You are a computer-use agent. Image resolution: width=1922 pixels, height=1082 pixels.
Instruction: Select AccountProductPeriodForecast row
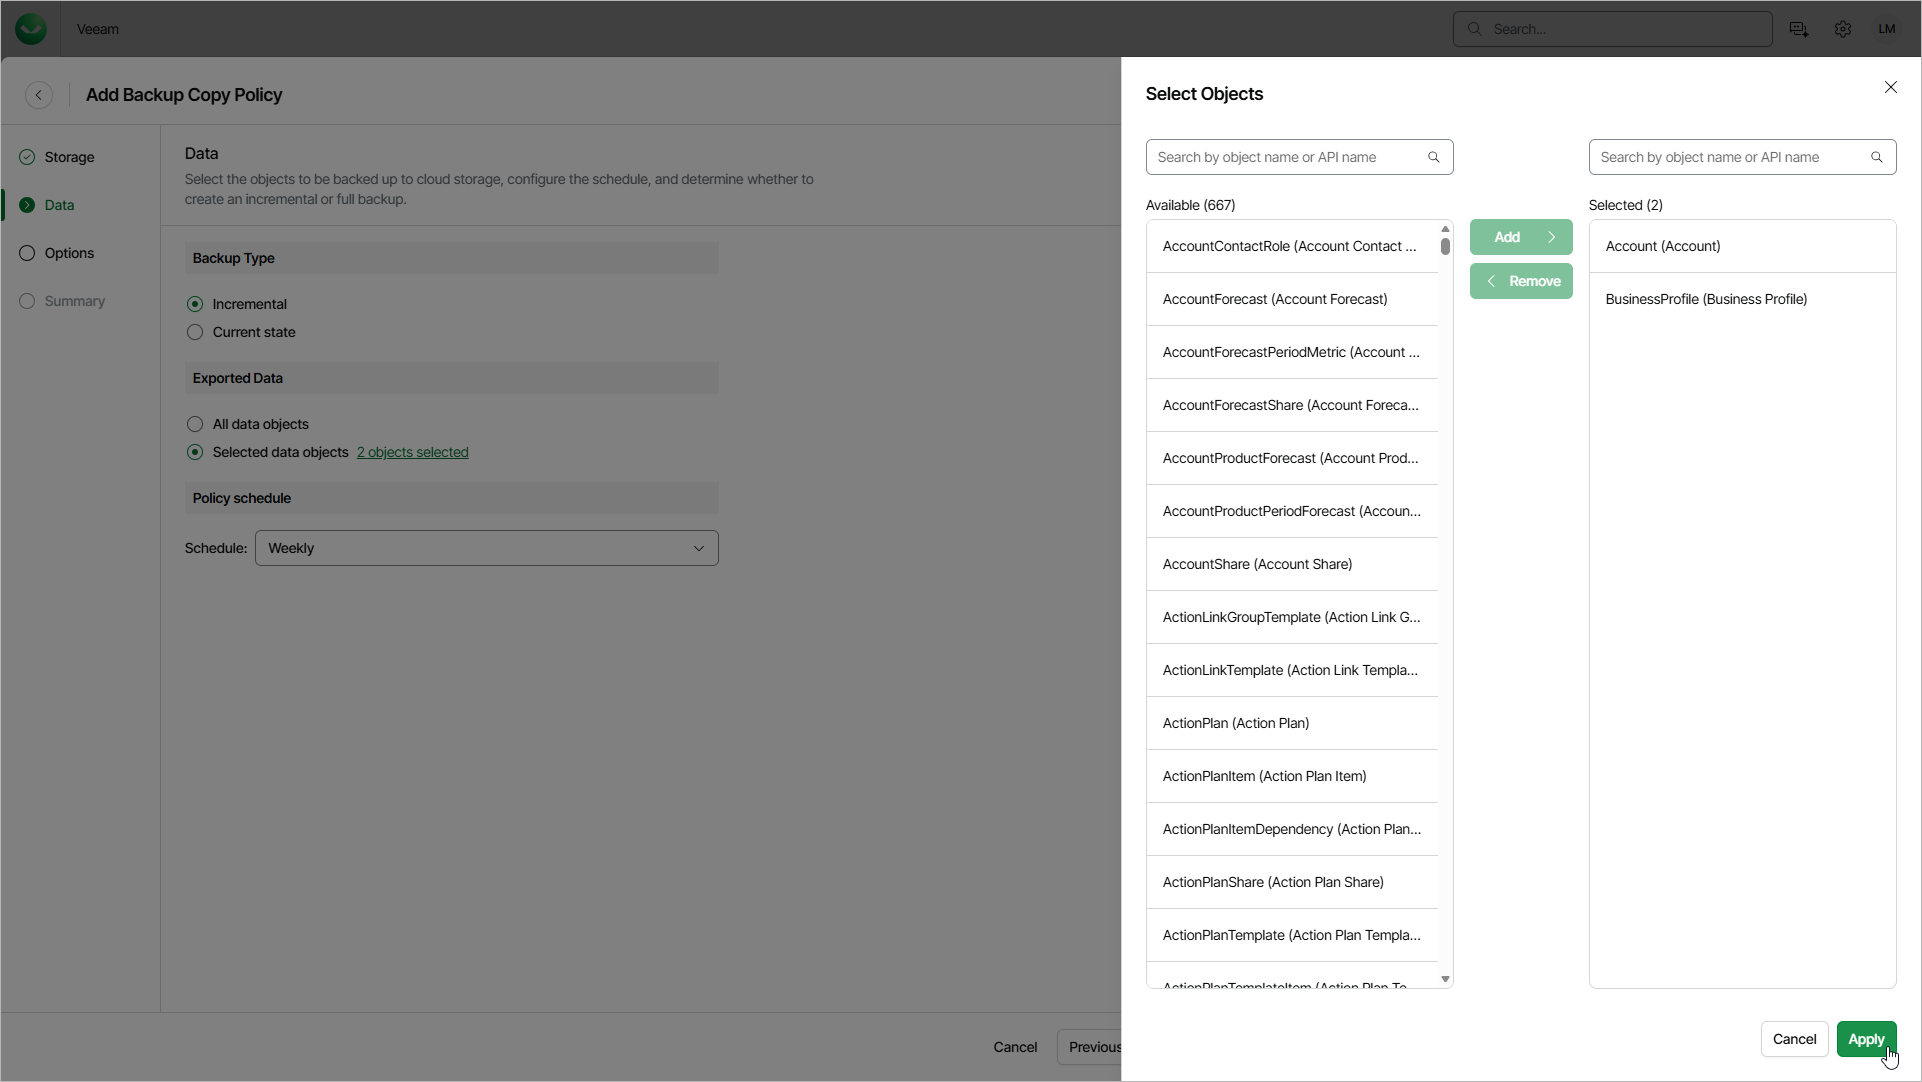[1291, 511]
